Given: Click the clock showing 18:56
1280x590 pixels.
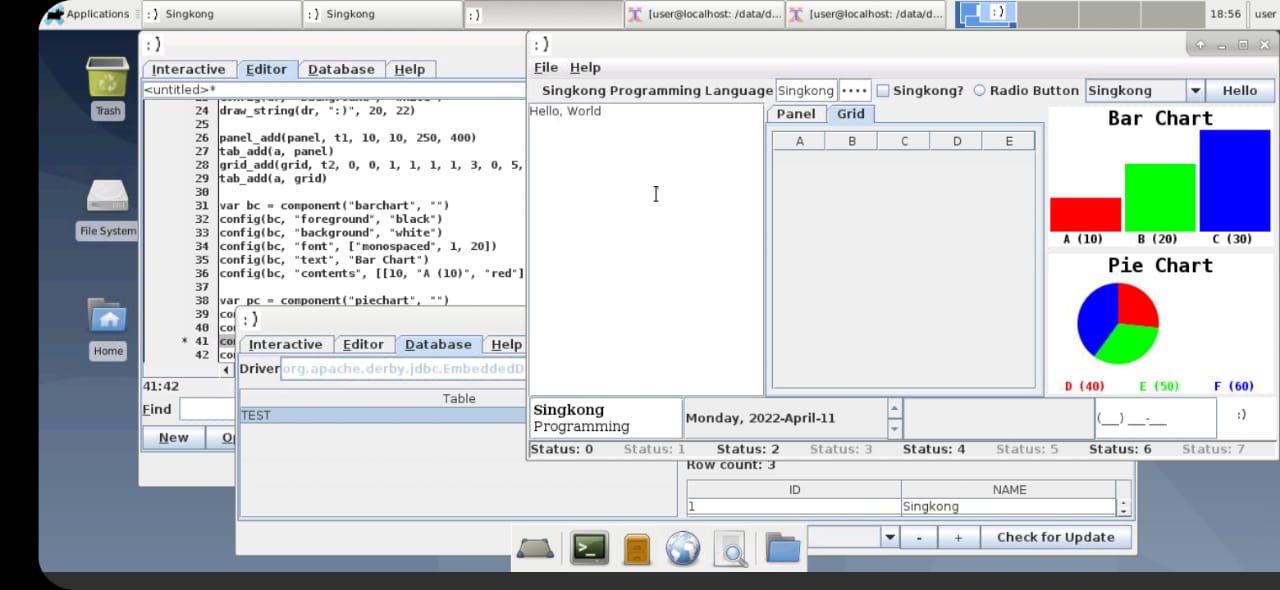Looking at the screenshot, I should tap(1225, 14).
